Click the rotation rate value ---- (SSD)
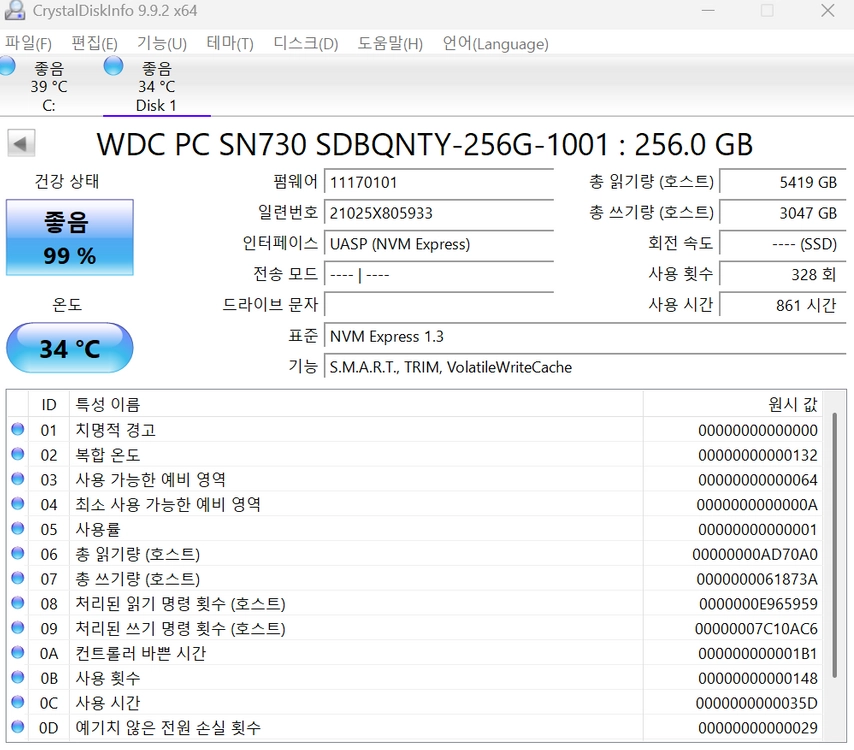Viewport: 854px width, 750px height. [783, 243]
